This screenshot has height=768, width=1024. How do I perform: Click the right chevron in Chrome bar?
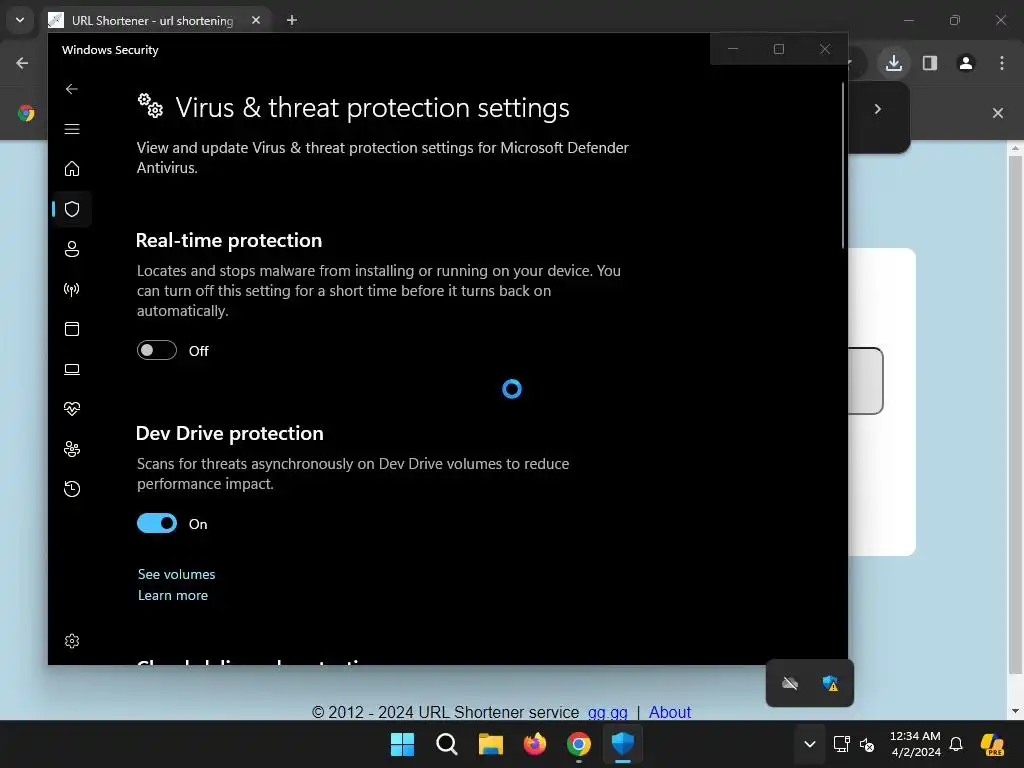click(x=878, y=109)
